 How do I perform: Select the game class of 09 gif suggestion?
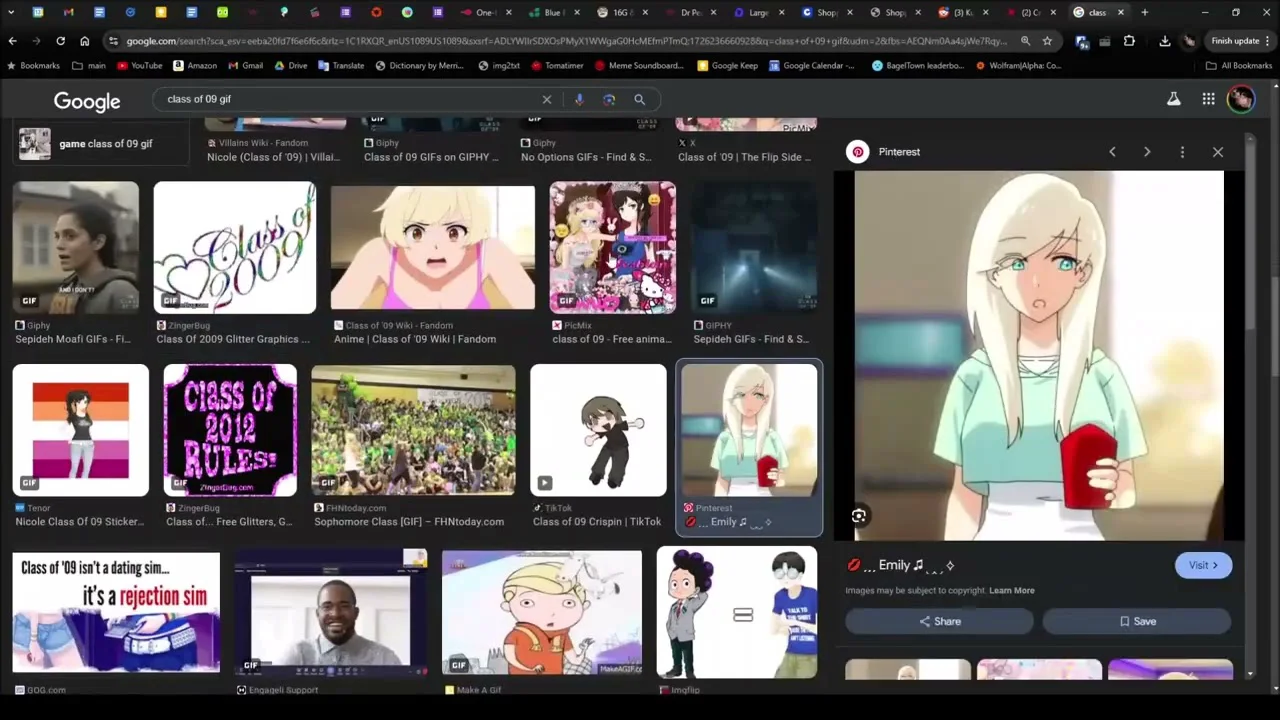103,144
